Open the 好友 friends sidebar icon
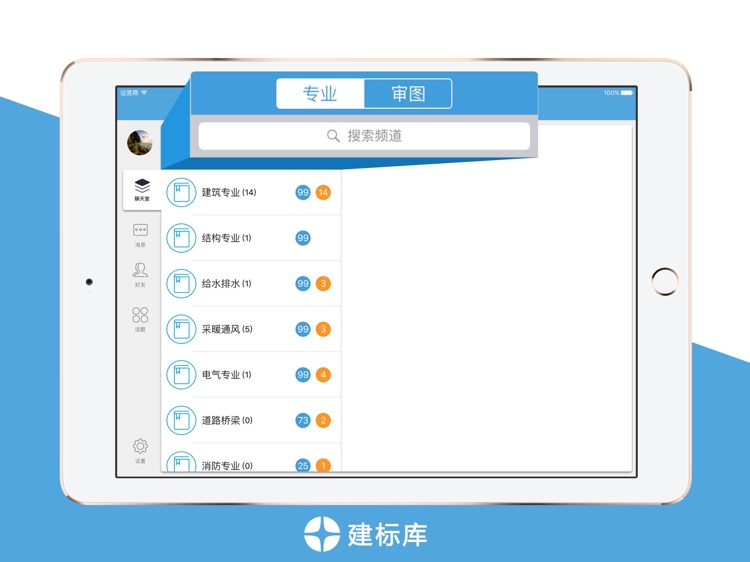750x562 pixels. [140, 275]
